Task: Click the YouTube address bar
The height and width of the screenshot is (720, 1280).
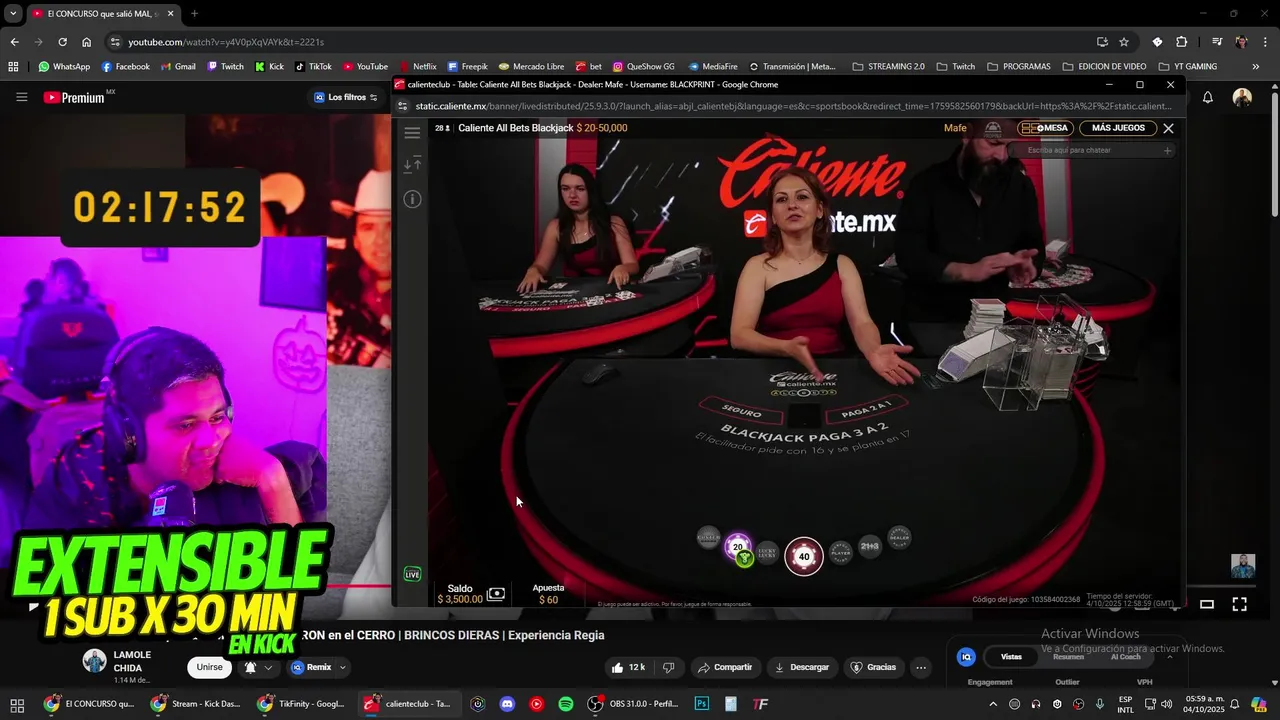Action: [600, 42]
